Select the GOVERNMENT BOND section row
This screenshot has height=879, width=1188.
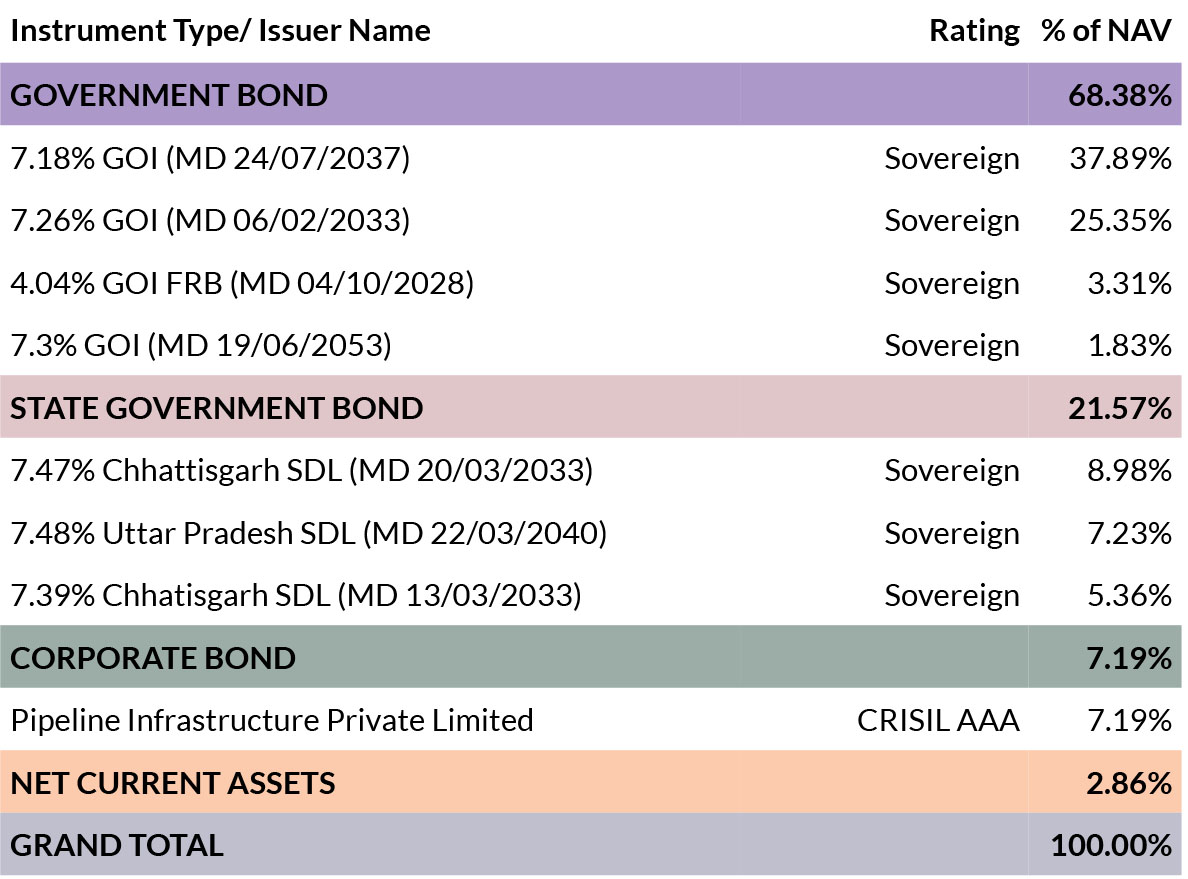pos(591,95)
